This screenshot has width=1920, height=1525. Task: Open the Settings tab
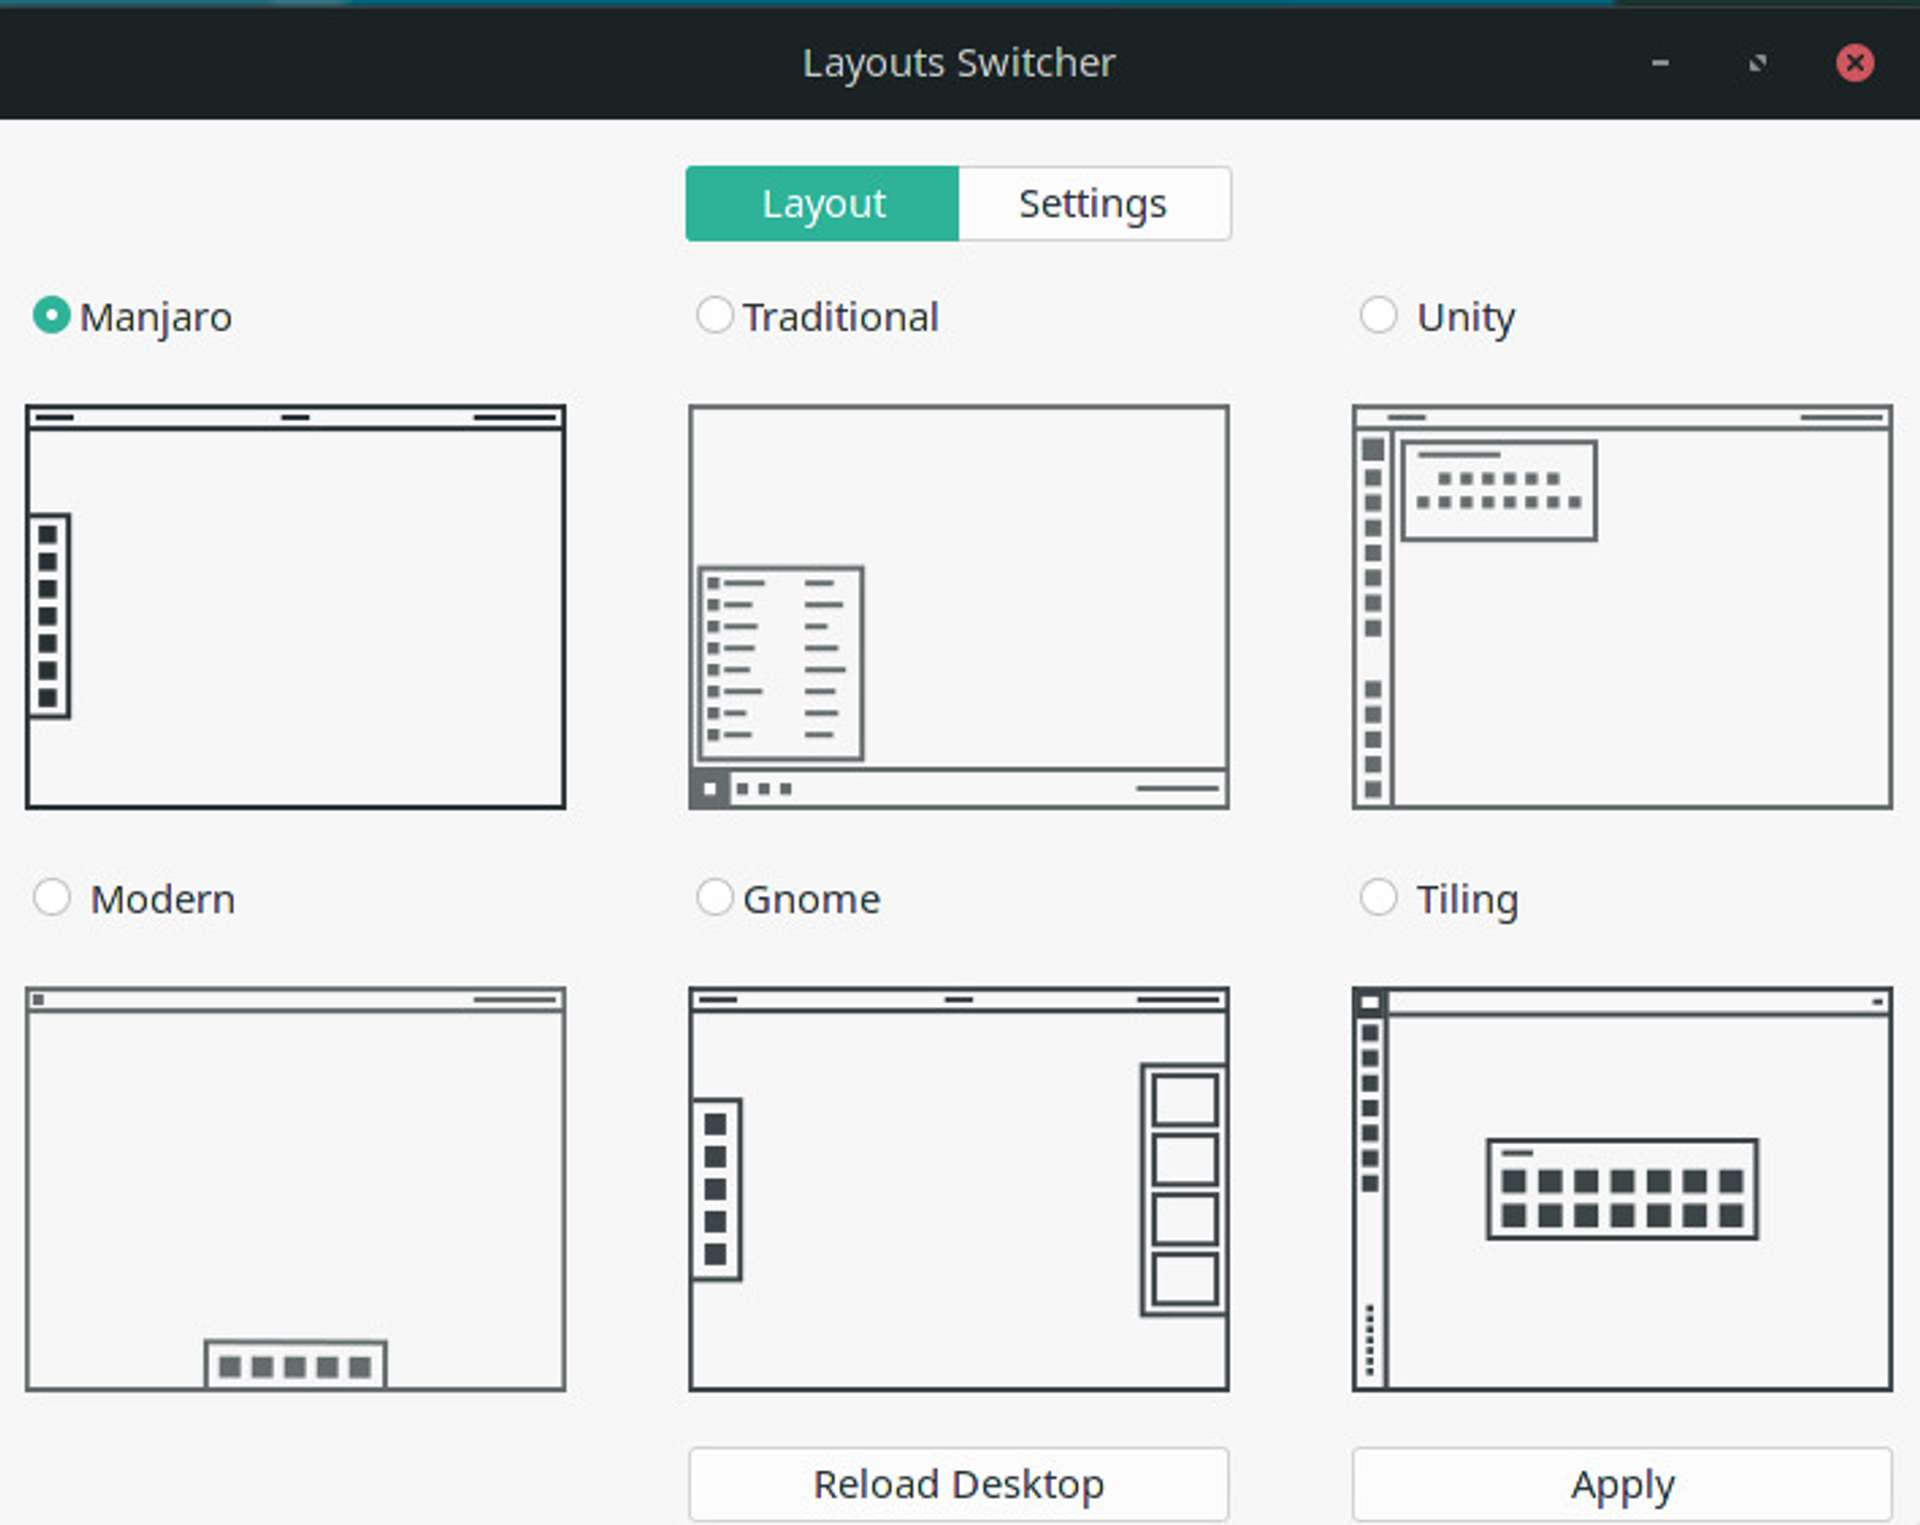coord(1092,201)
